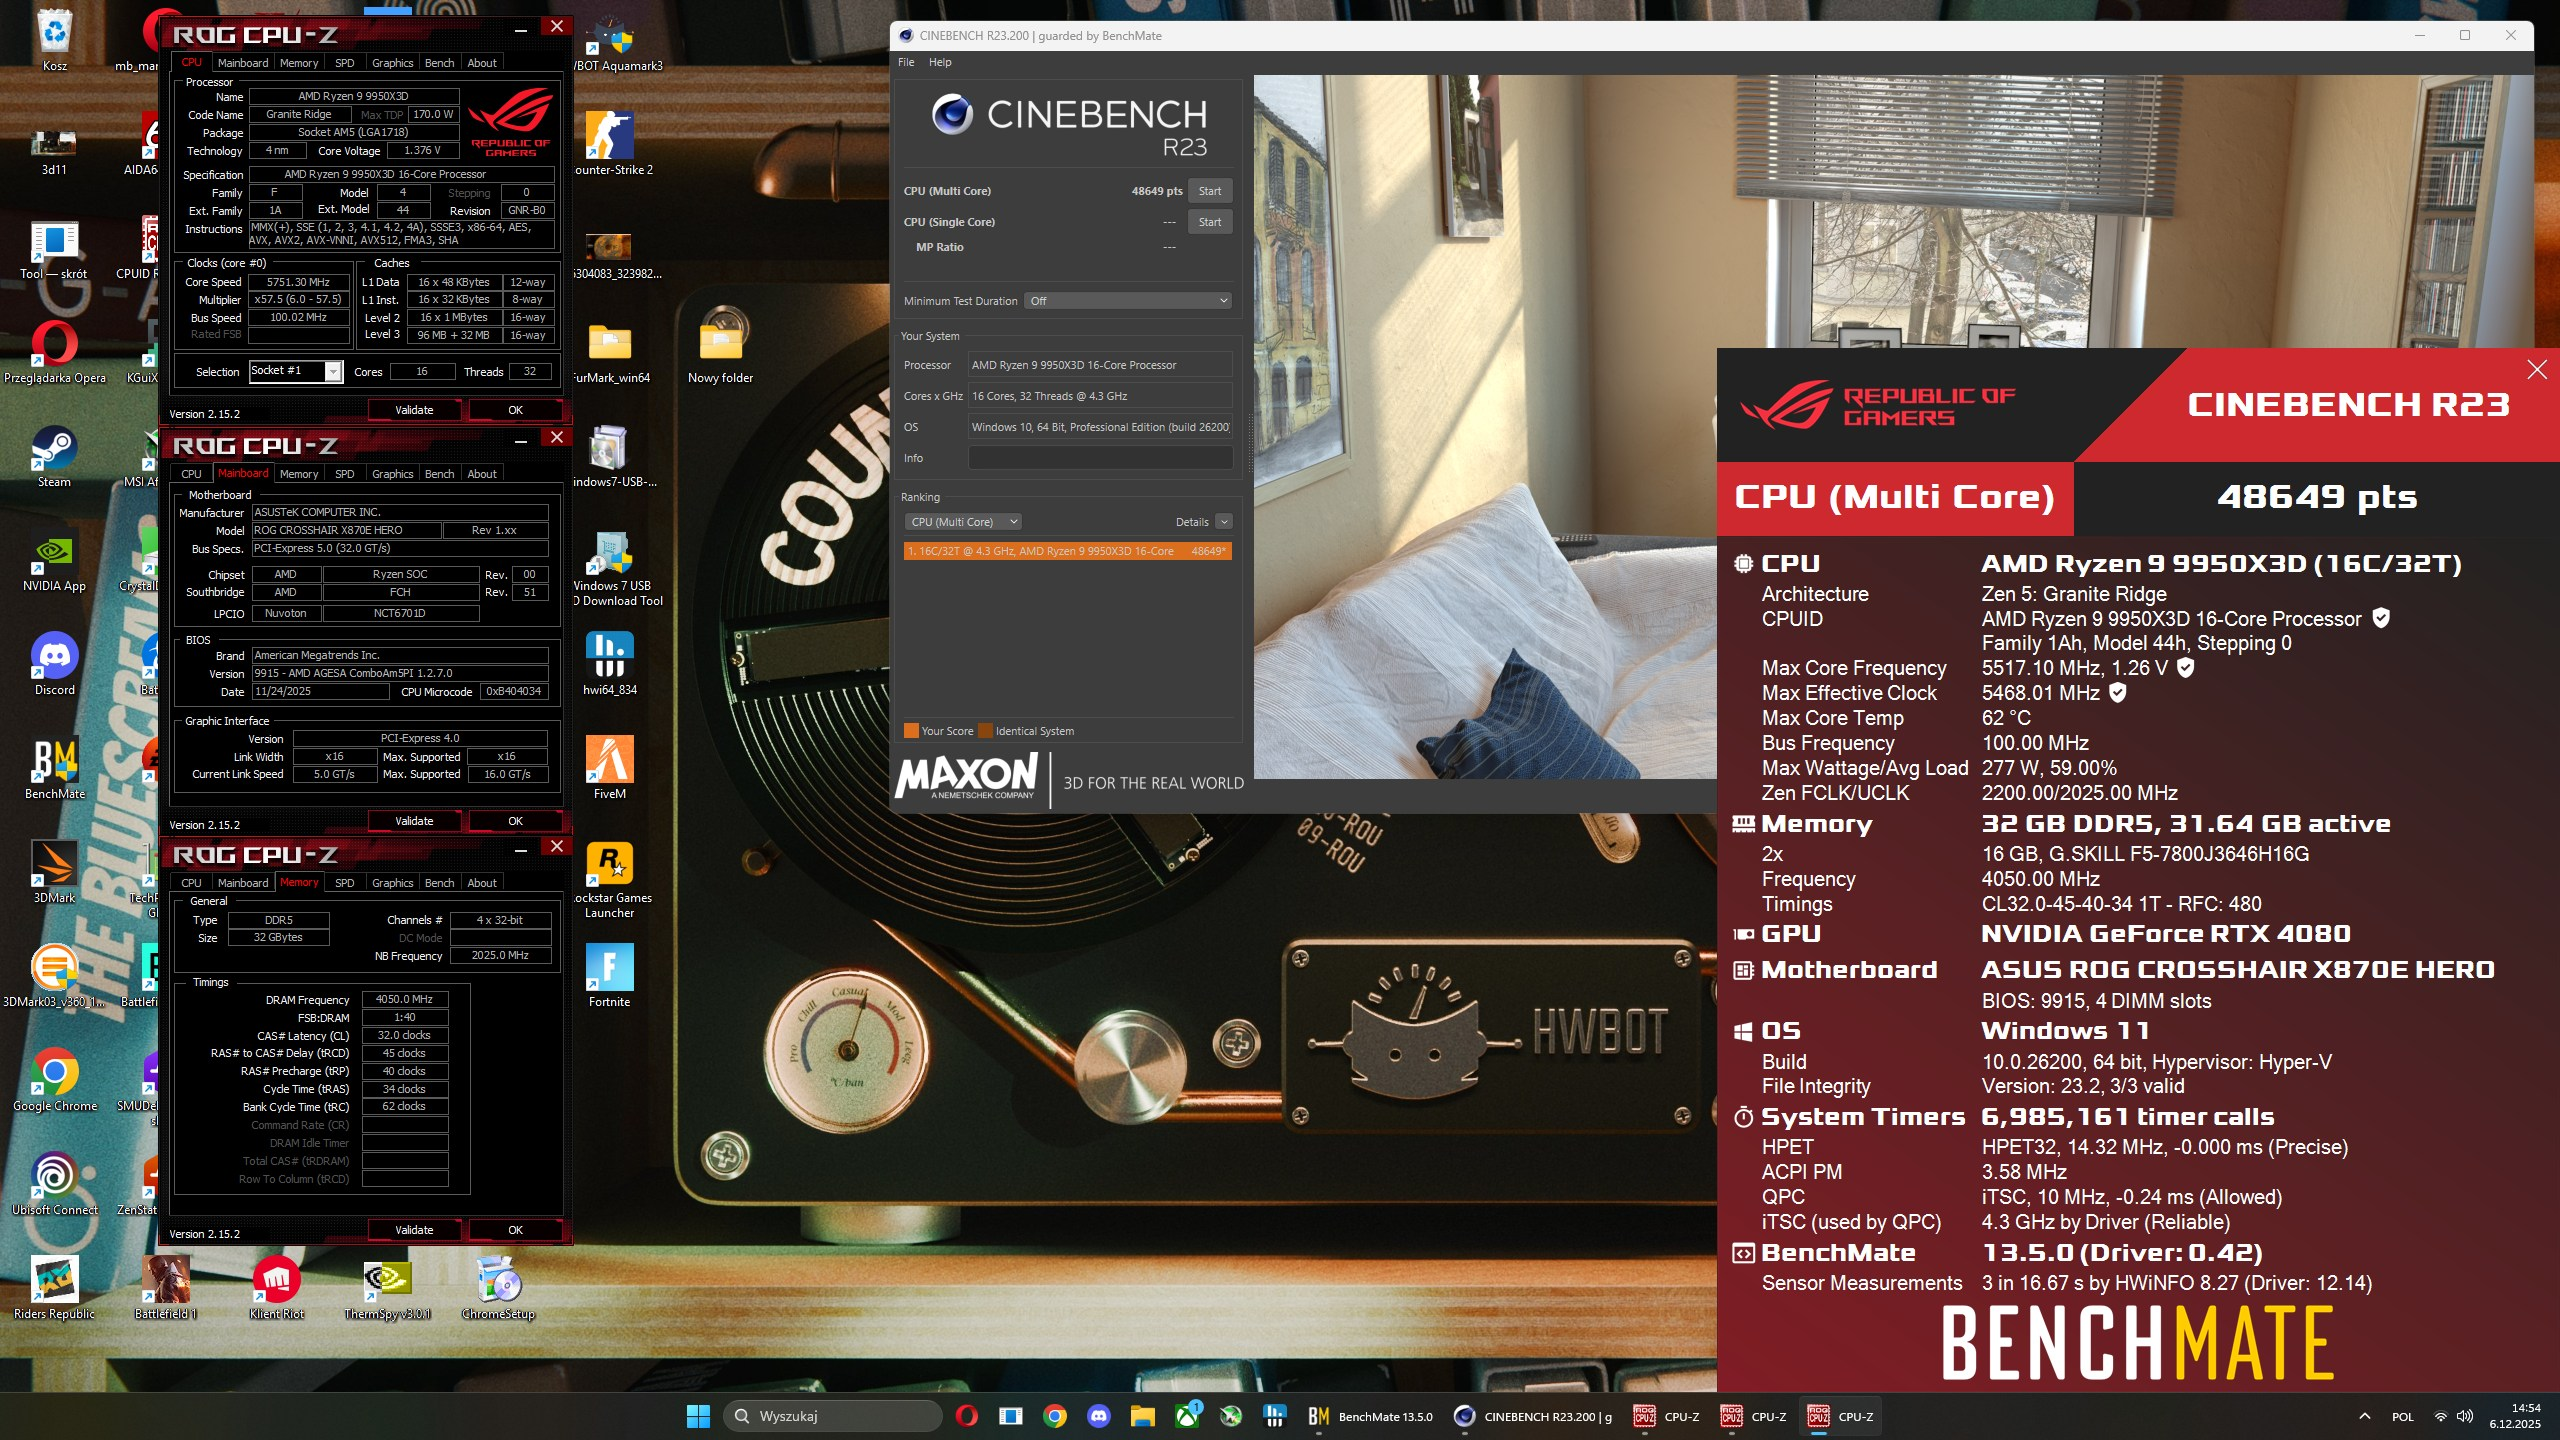Show hidden system tray icons chevron
The width and height of the screenshot is (2560, 1440).
tap(2365, 1416)
